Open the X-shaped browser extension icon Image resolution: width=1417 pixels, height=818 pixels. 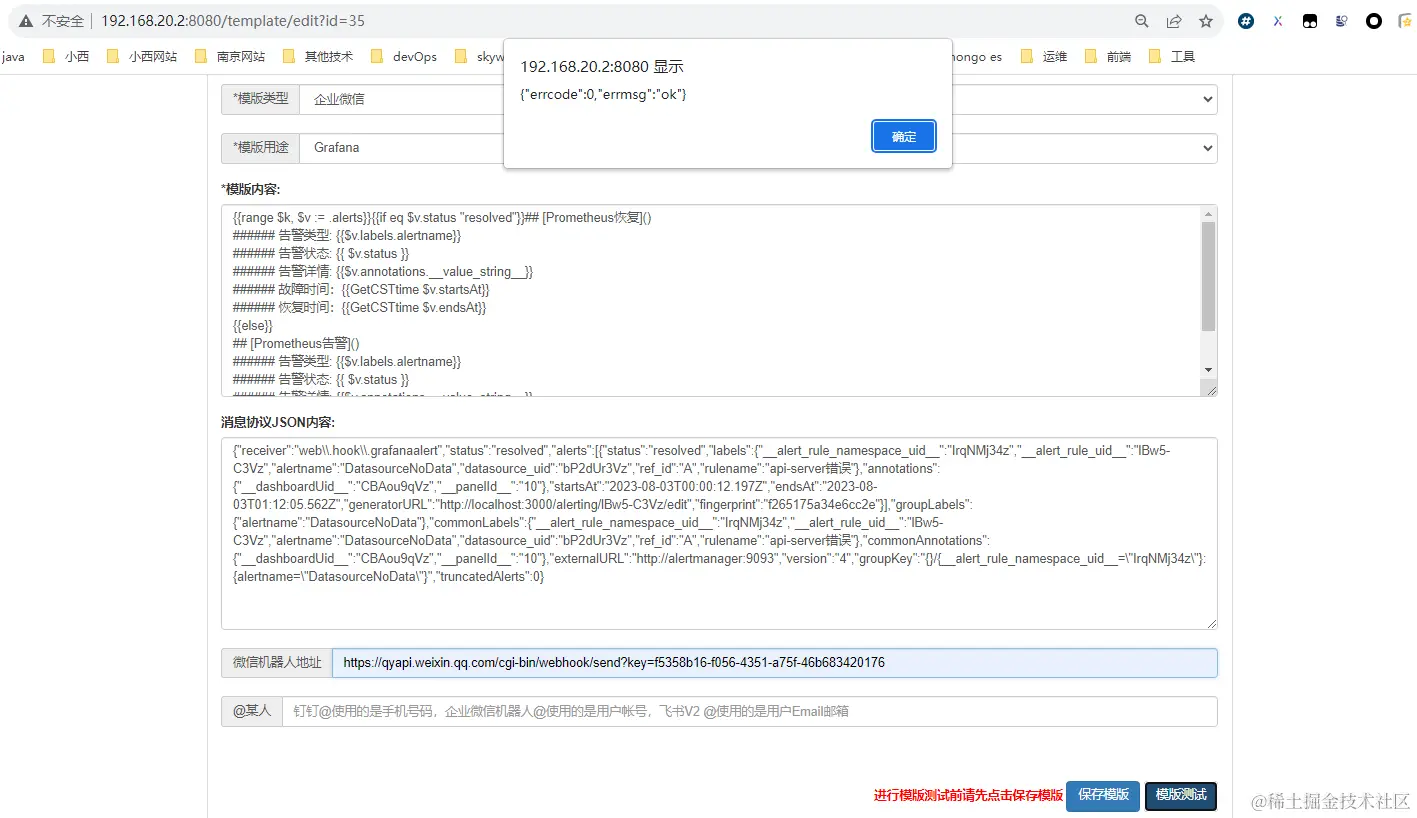(x=1278, y=21)
